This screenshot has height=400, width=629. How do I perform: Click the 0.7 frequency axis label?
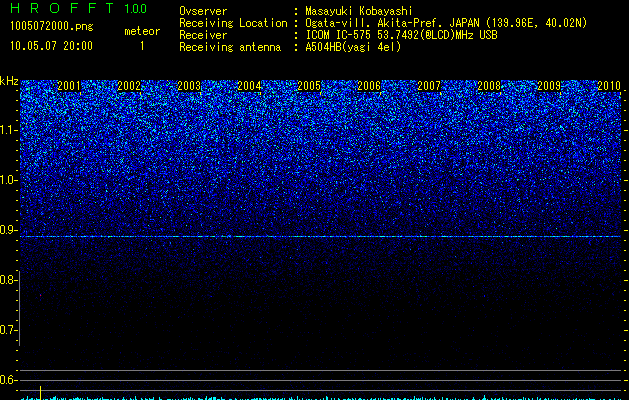click(x=9, y=330)
